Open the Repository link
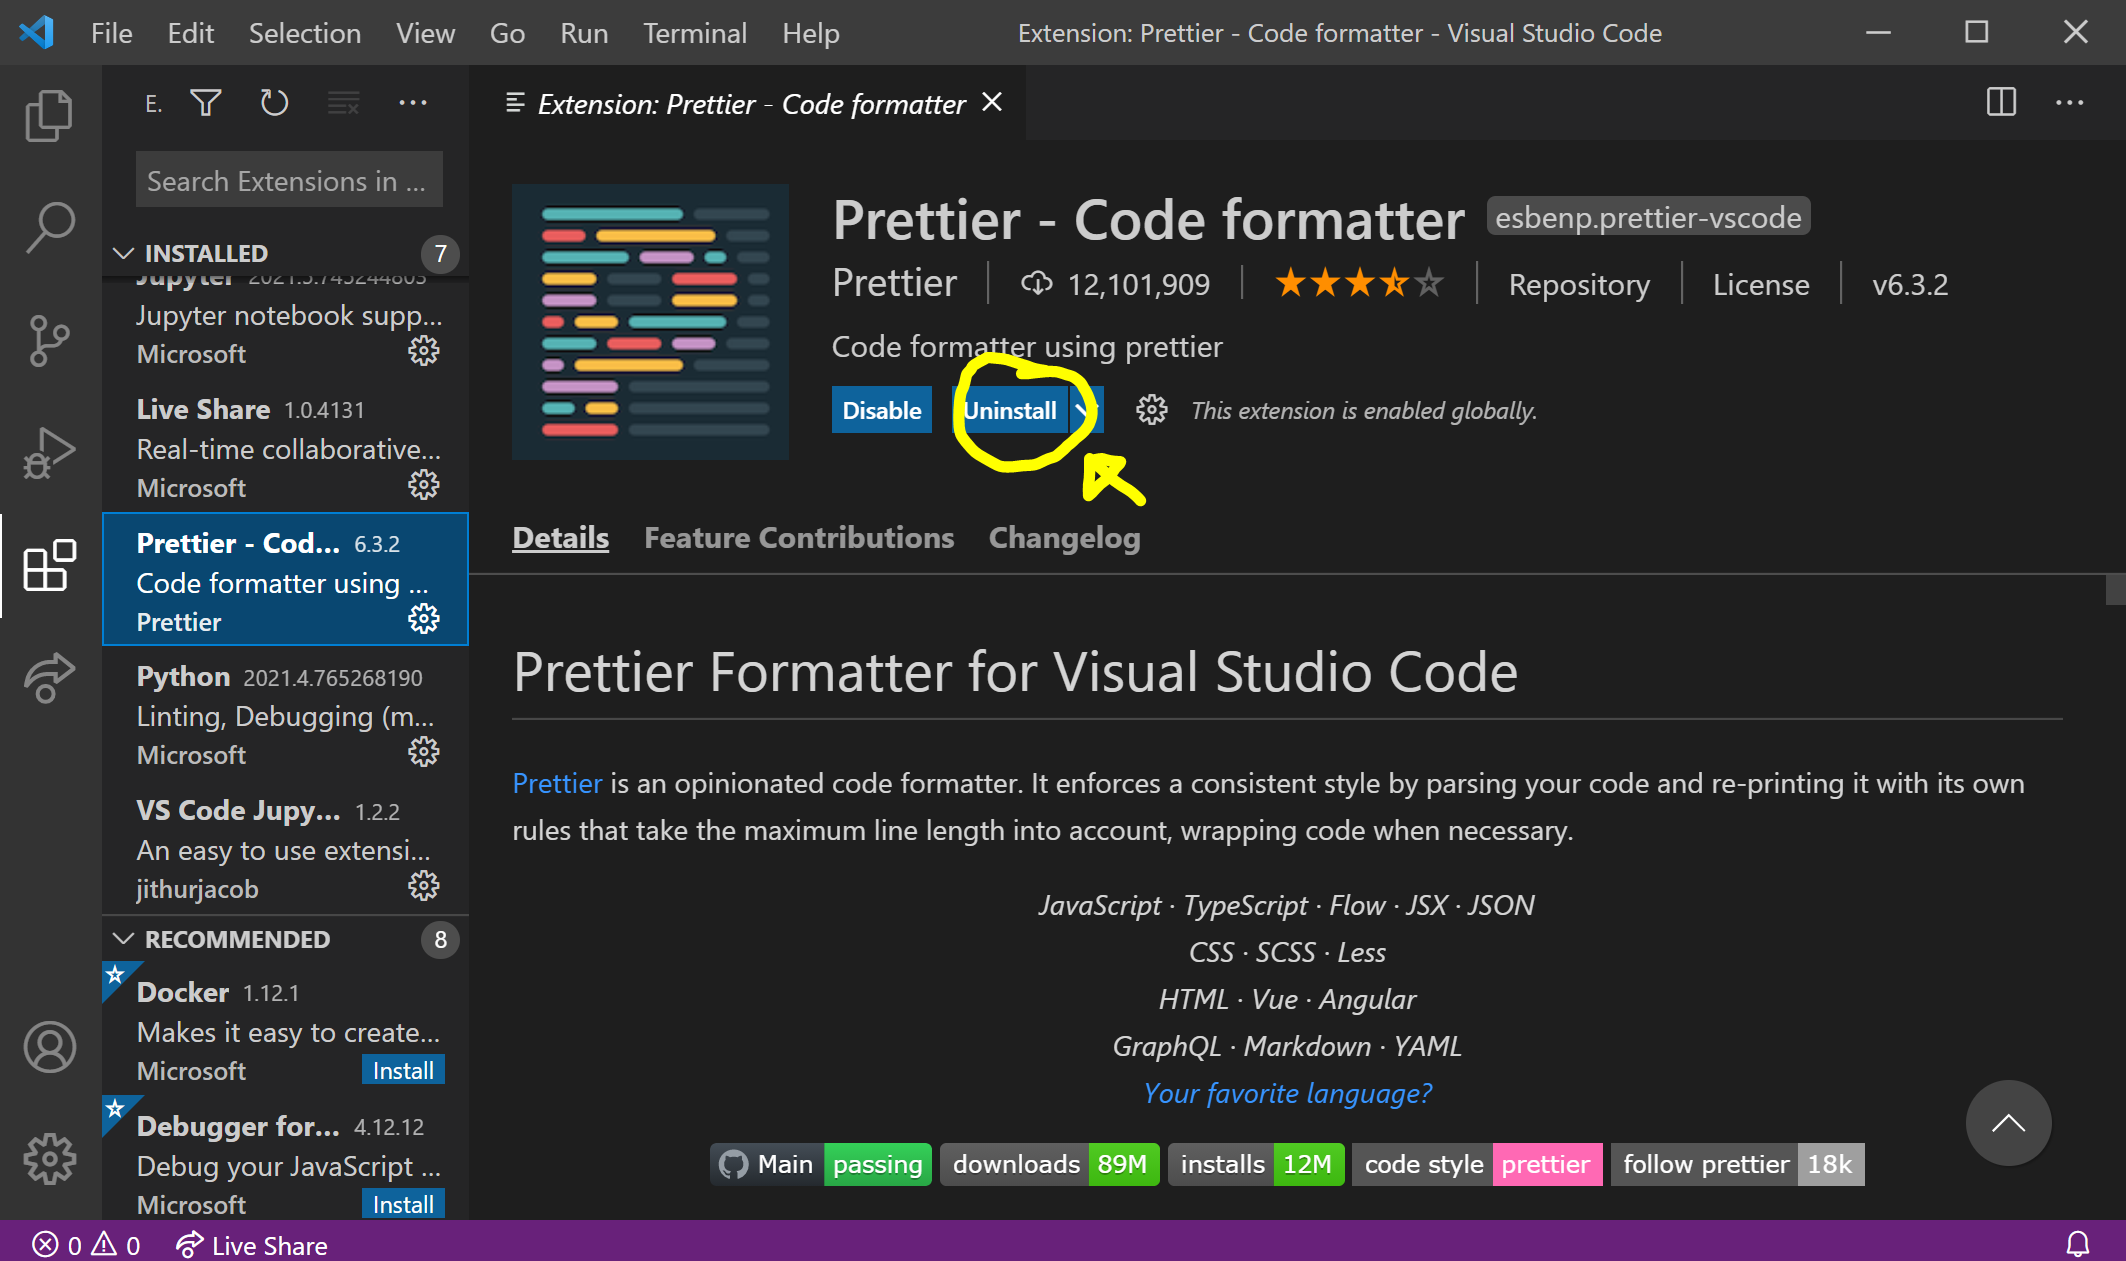Viewport: 2126px width, 1261px height. click(1578, 285)
